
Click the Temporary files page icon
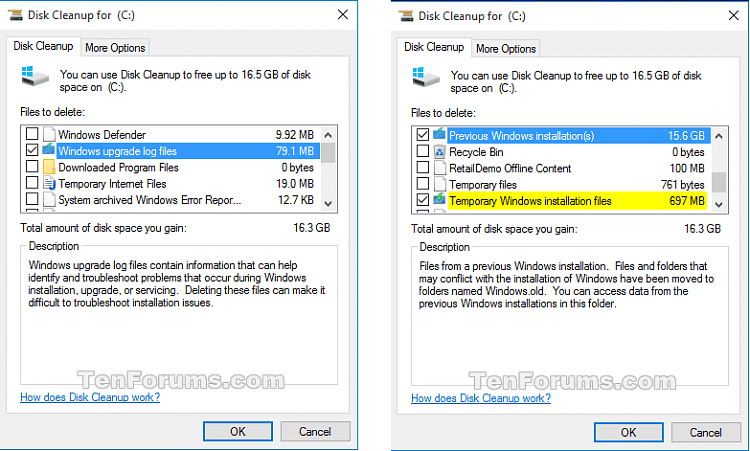point(440,184)
